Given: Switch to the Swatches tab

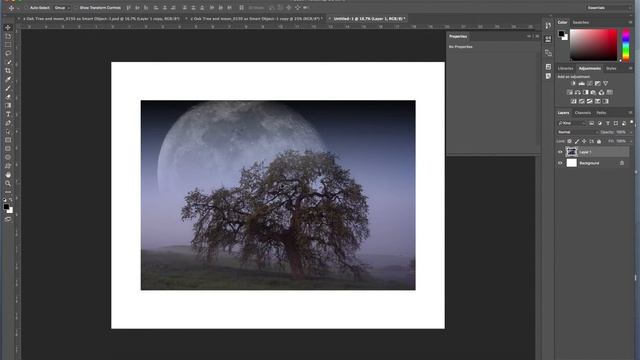Looking at the screenshot, I should 580,22.
